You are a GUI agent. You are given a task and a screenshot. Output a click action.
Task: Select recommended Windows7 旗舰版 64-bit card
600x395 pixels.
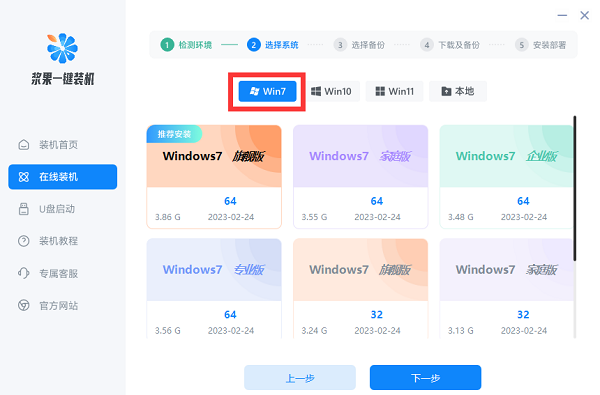pos(214,176)
